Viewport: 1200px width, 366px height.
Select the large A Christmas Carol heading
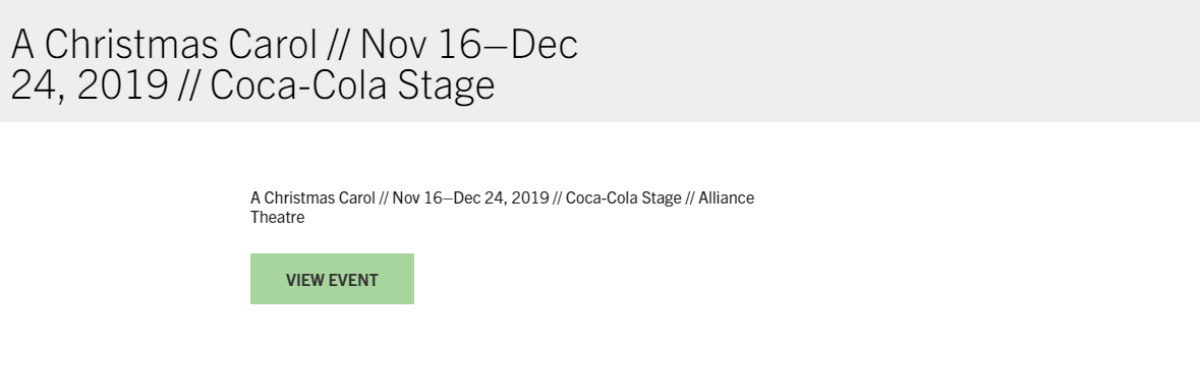pos(295,65)
